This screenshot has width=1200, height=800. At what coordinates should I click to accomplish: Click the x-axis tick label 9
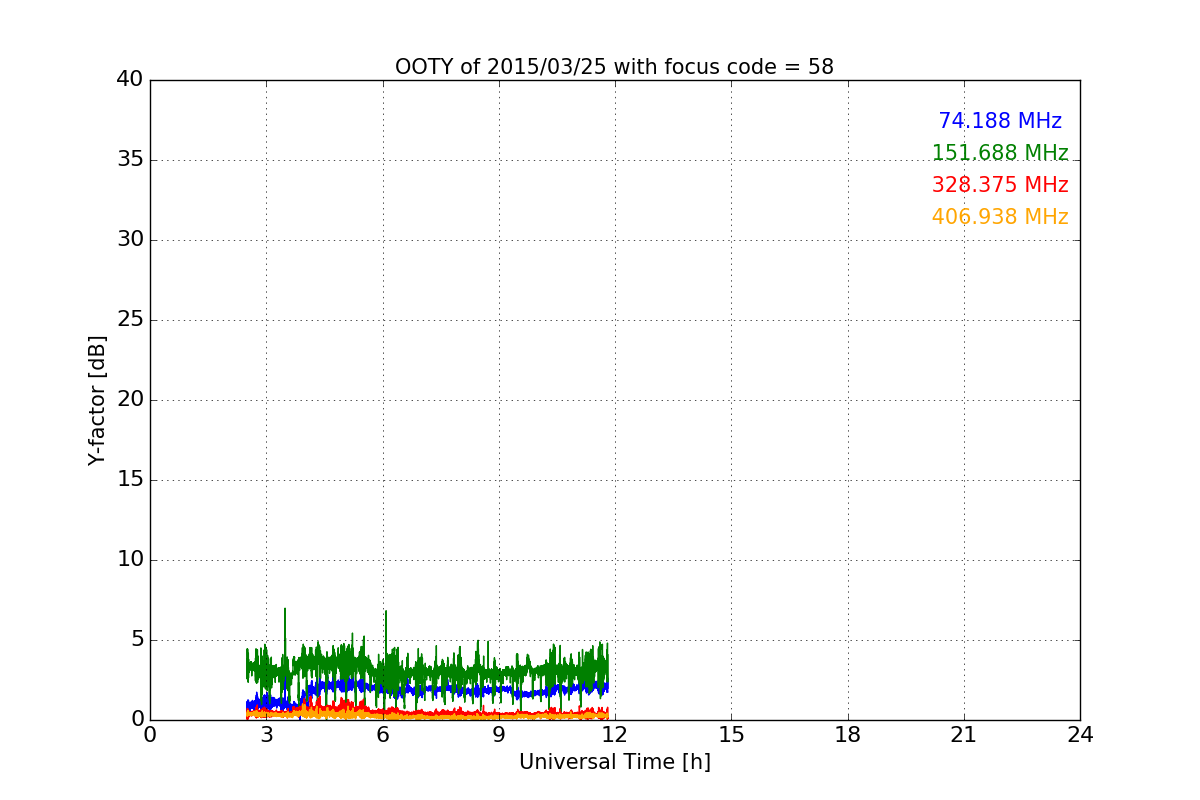(499, 735)
